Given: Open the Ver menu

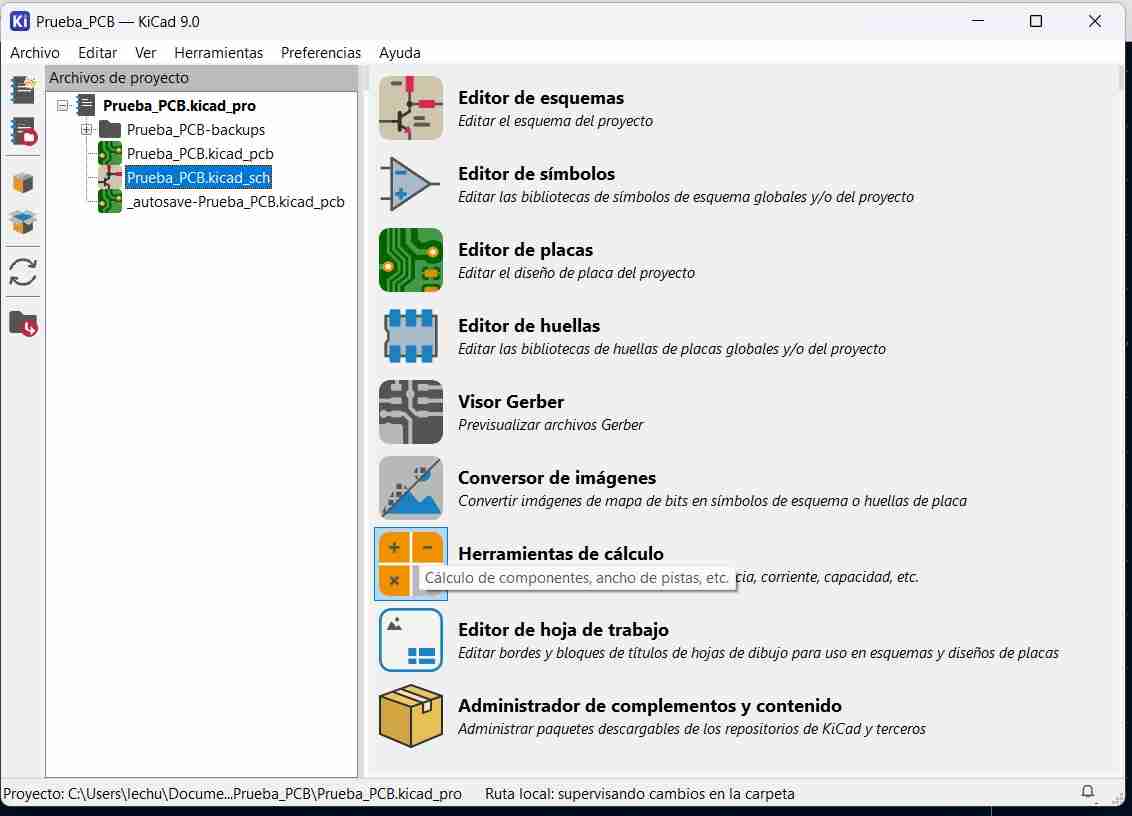Looking at the screenshot, I should [145, 53].
